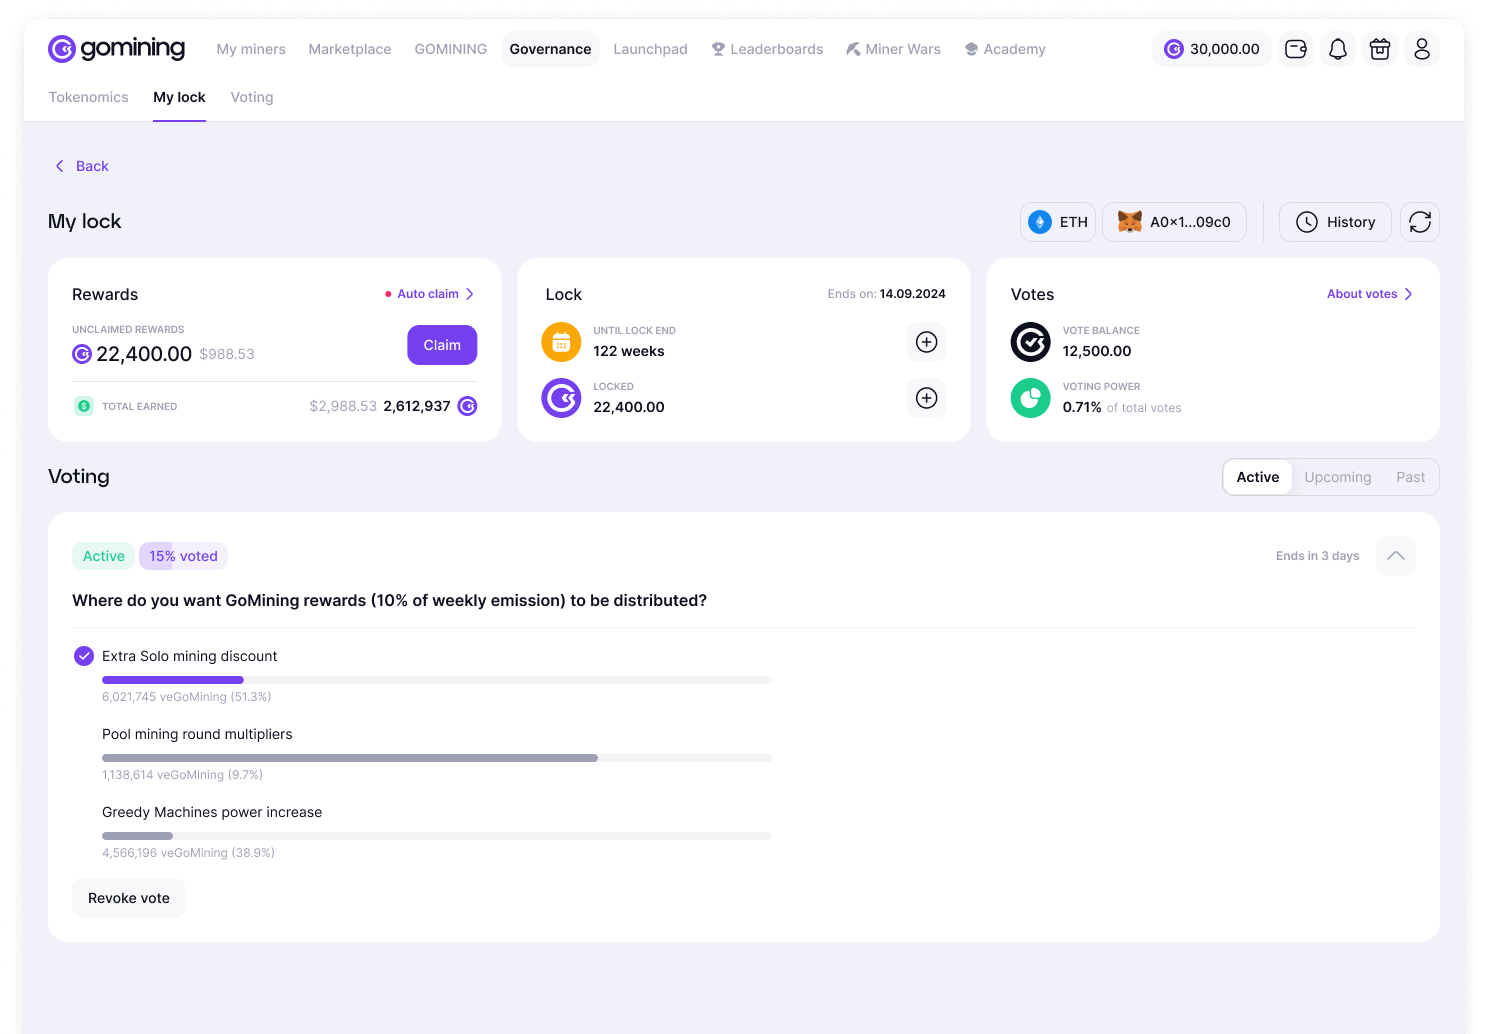Choose Pool mining round multipliers option
Image resolution: width=1488 pixels, height=1034 pixels.
pyautogui.click(x=197, y=734)
